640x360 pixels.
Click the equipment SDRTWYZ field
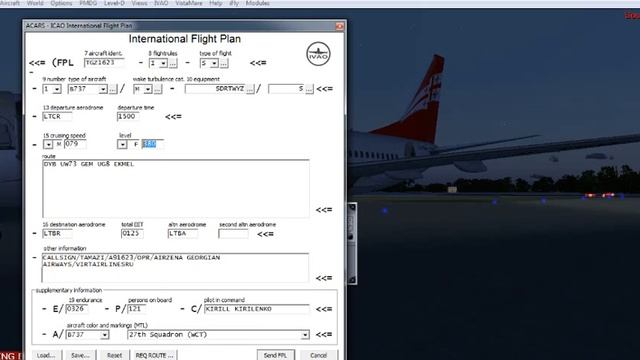pyautogui.click(x=215, y=89)
